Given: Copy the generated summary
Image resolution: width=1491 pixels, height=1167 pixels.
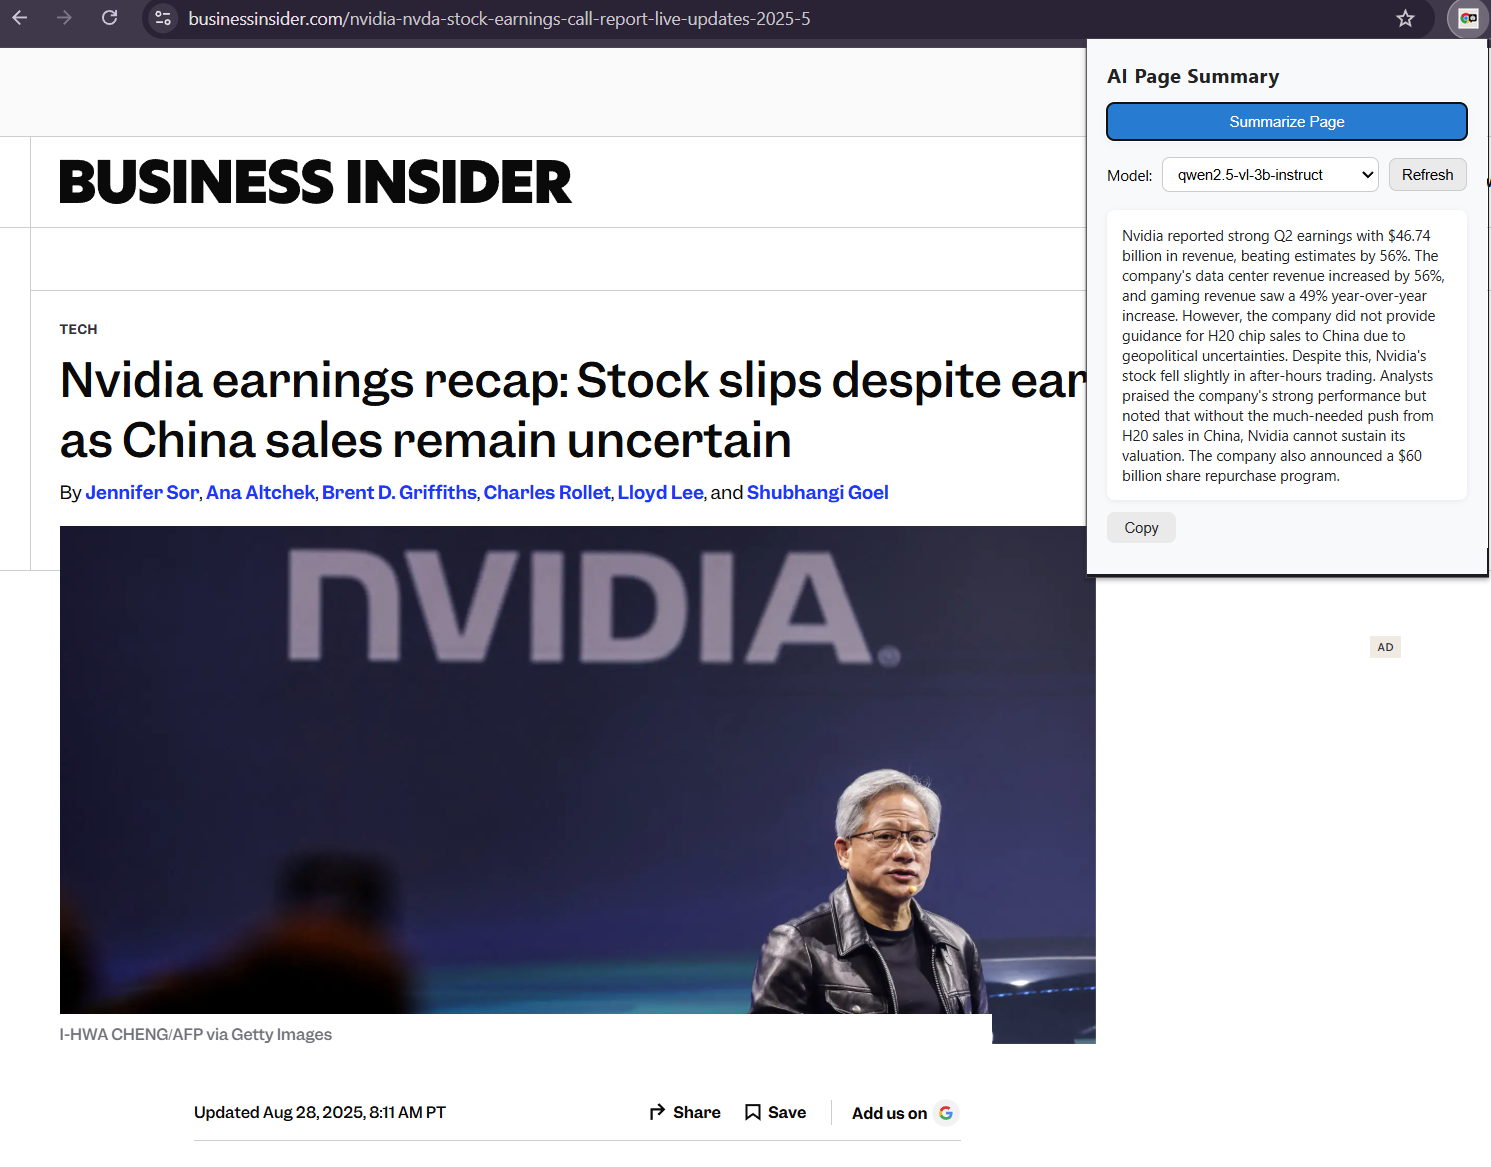Looking at the screenshot, I should click(x=1141, y=527).
